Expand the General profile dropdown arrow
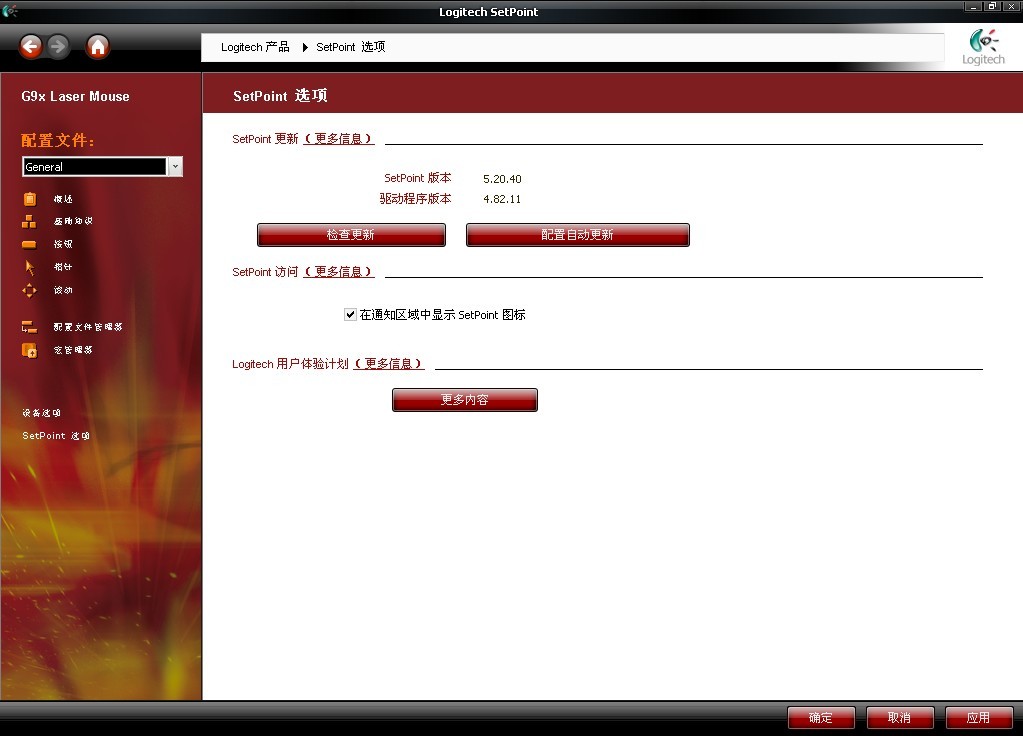This screenshot has height=736, width=1023. (176, 166)
